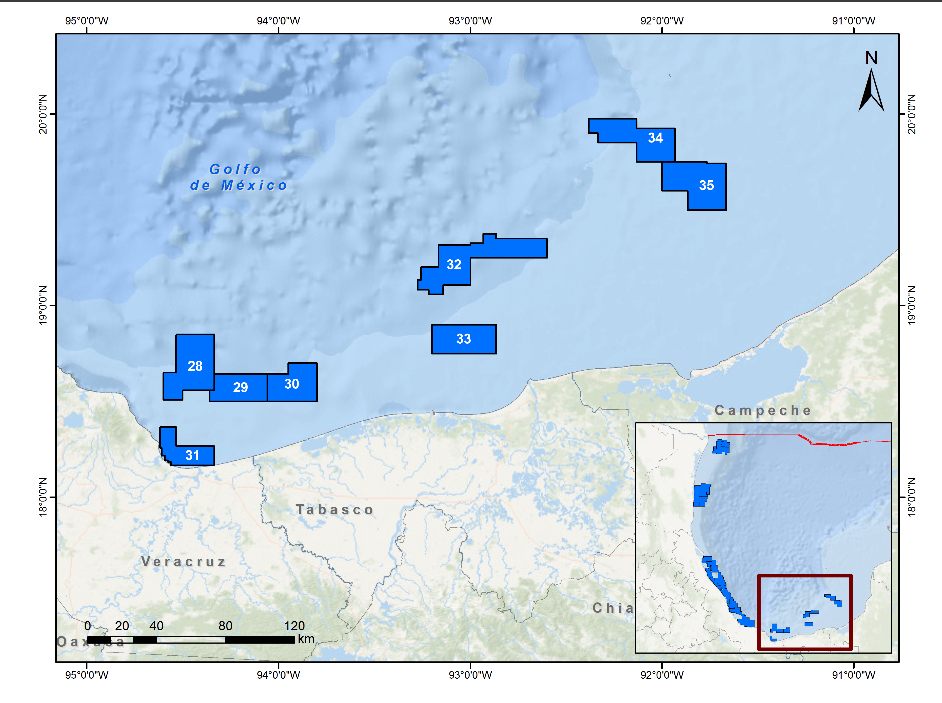Select coastal block 31

coord(192,456)
